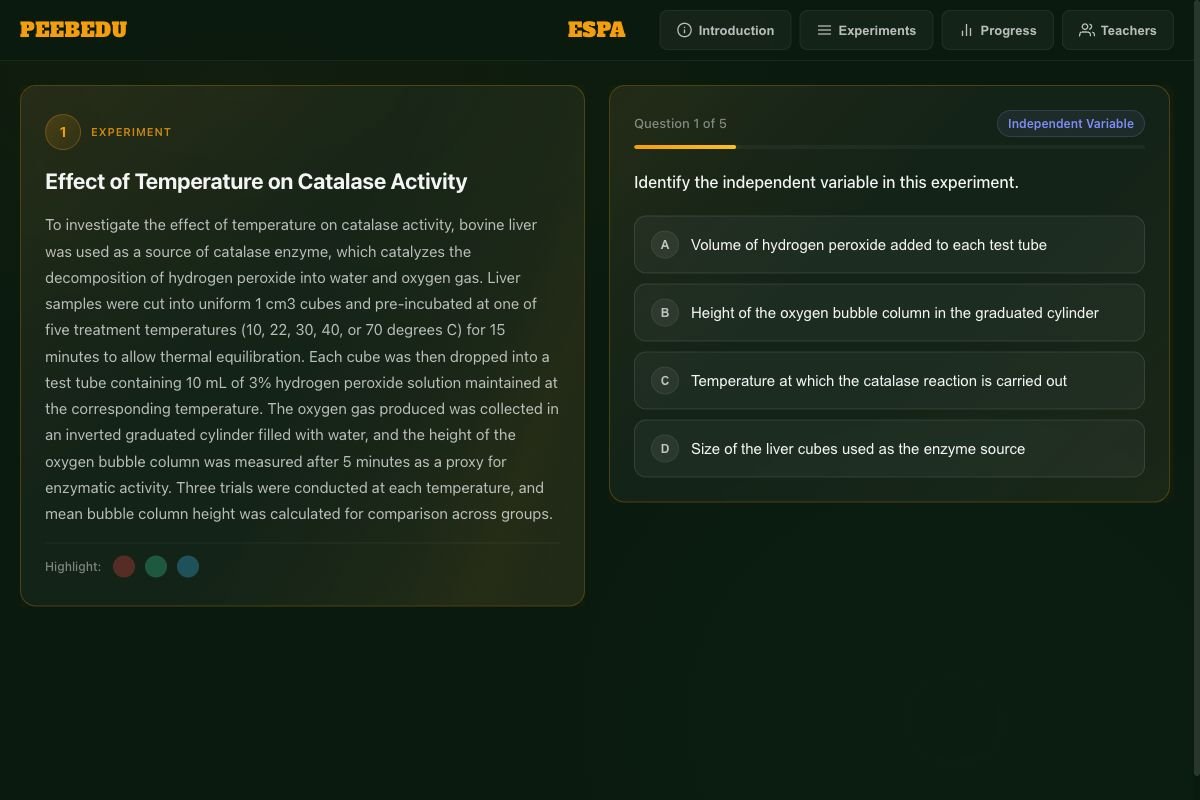Click the info icon in the Introduction button
The image size is (1200, 800).
click(x=684, y=30)
